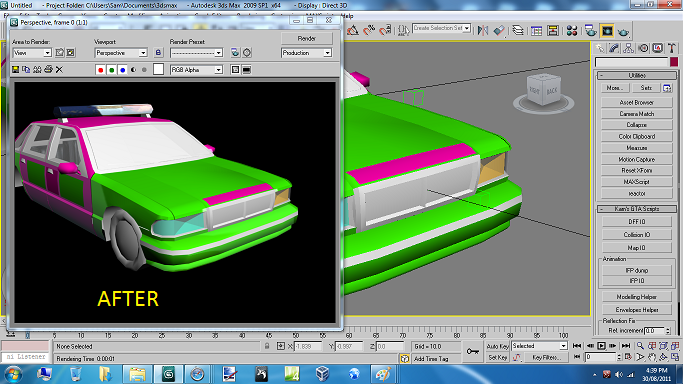Toggle the Auto Key button
The width and height of the screenshot is (683, 384).
coord(497,346)
